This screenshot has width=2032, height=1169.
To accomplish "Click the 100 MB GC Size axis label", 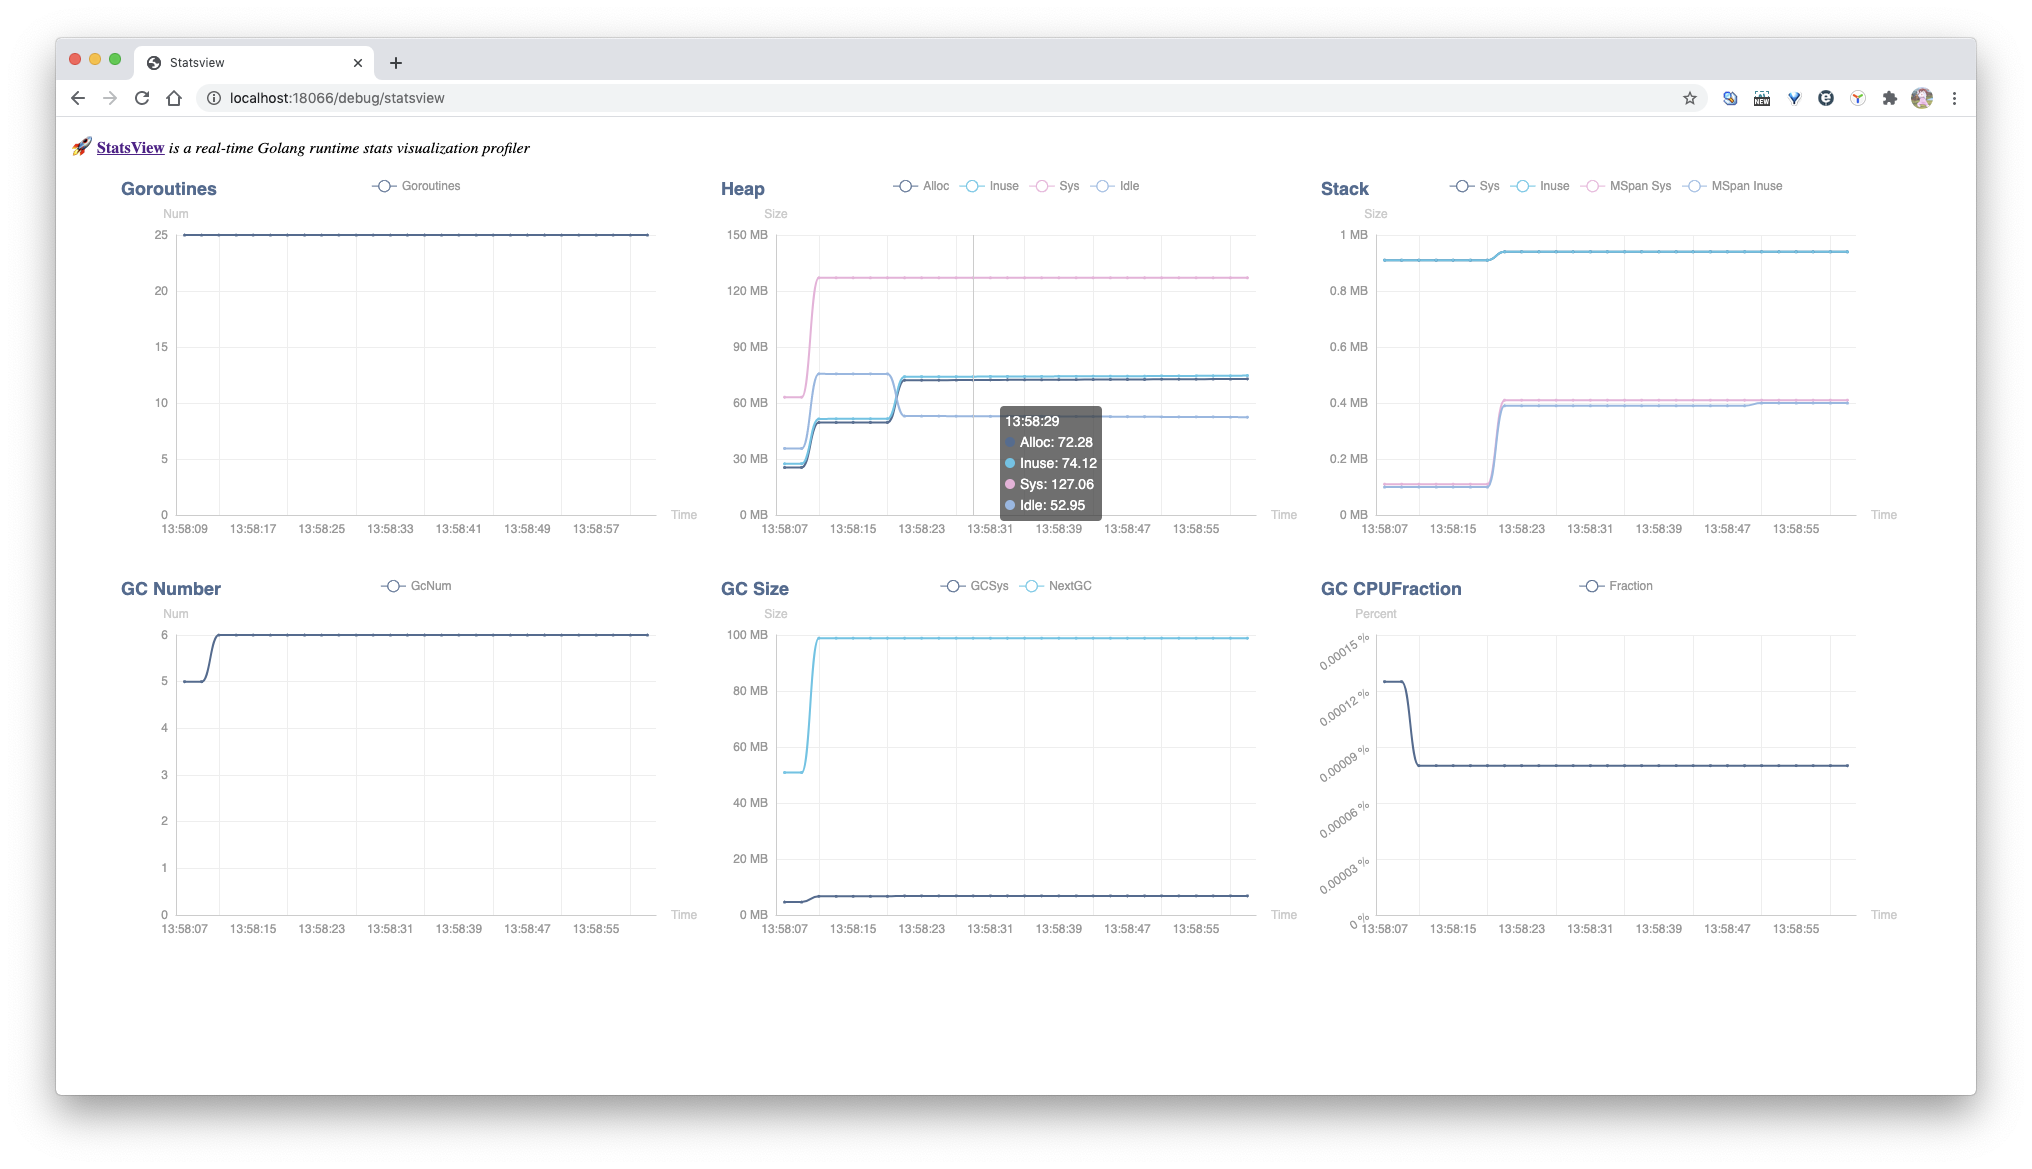I will [748, 635].
